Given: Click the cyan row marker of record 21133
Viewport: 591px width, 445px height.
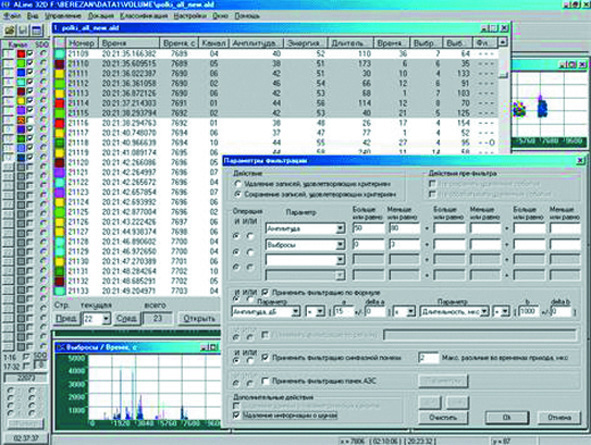Looking at the screenshot, I should pos(60,291).
